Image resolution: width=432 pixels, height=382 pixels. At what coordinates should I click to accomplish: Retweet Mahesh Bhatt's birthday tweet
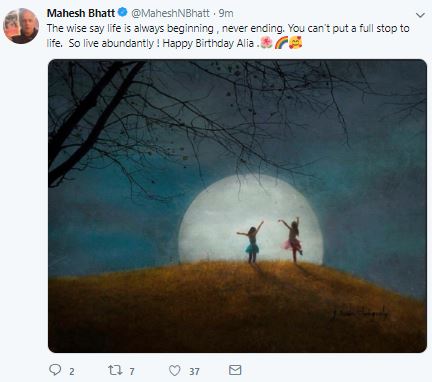point(115,370)
